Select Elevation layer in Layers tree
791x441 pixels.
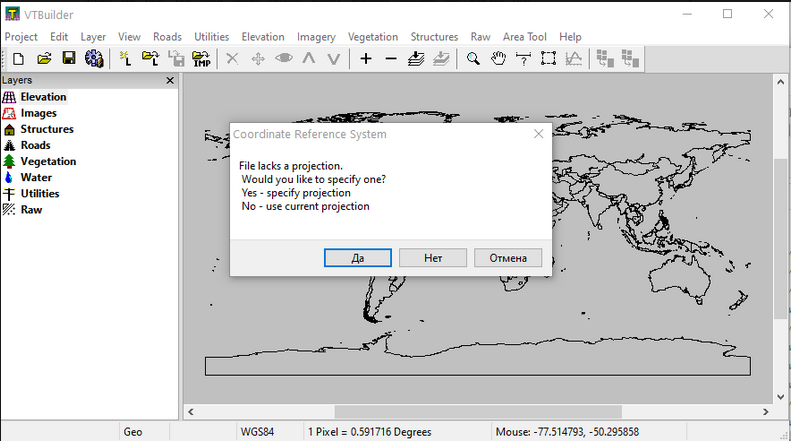tap(43, 97)
